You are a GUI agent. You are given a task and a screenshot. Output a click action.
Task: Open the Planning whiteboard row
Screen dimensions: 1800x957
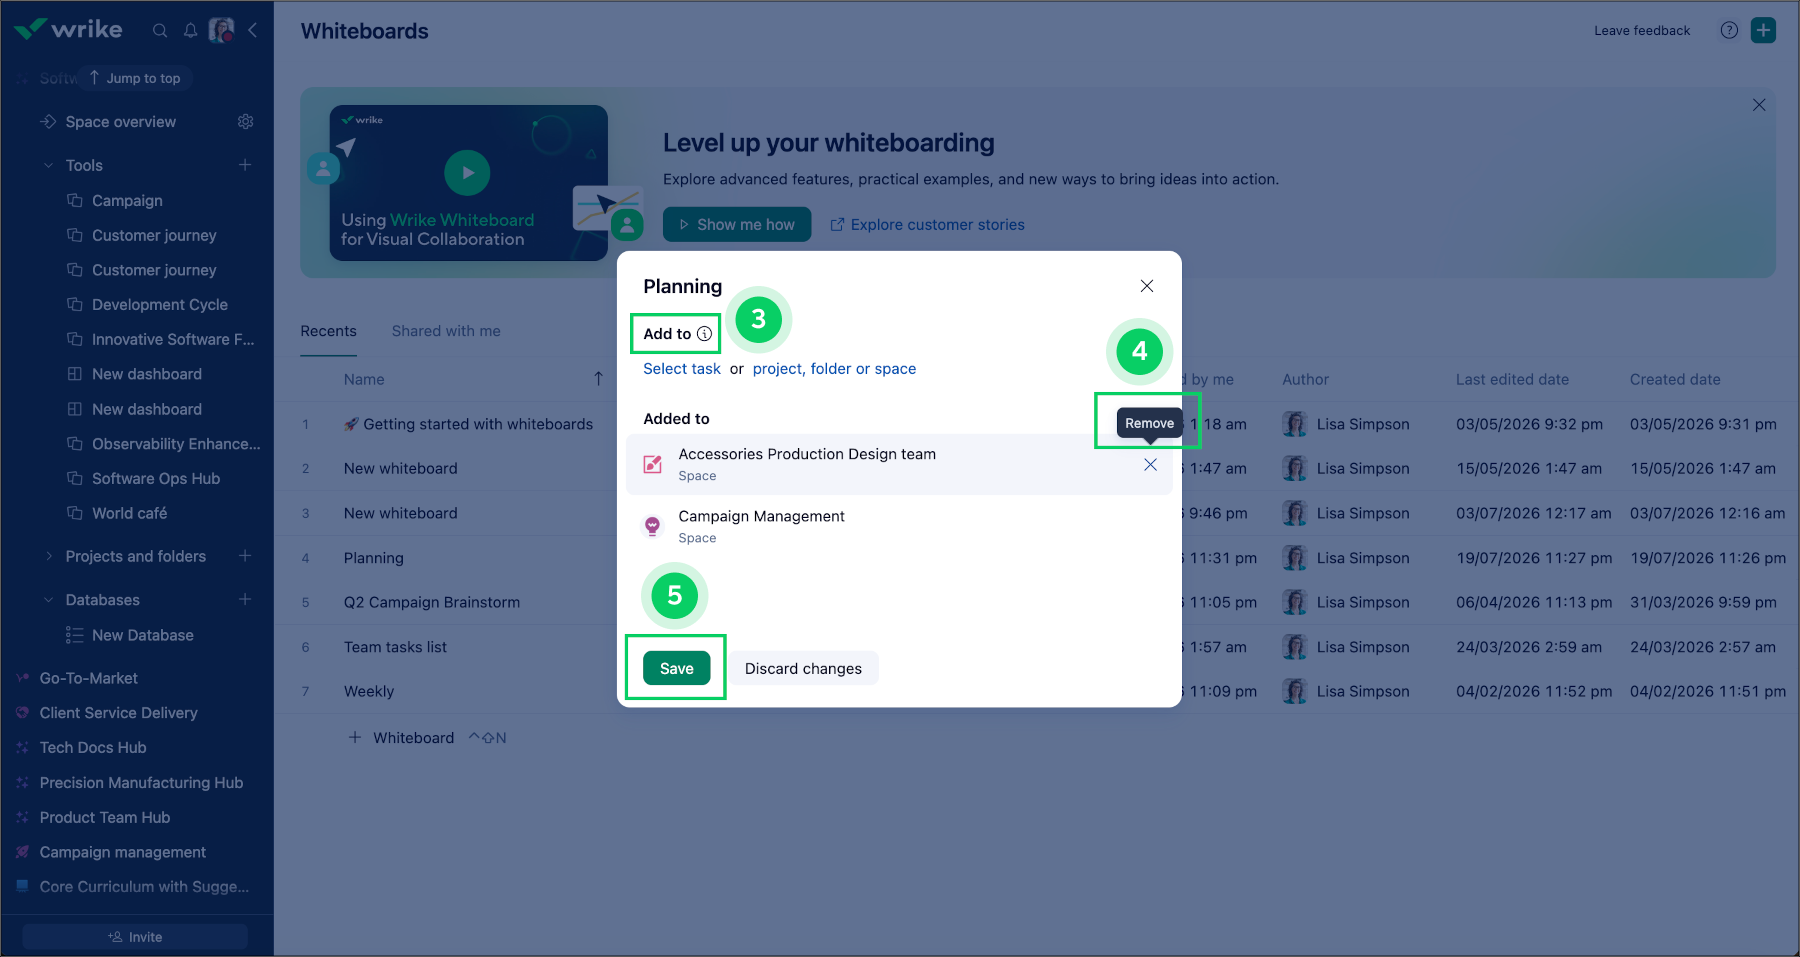point(374,558)
